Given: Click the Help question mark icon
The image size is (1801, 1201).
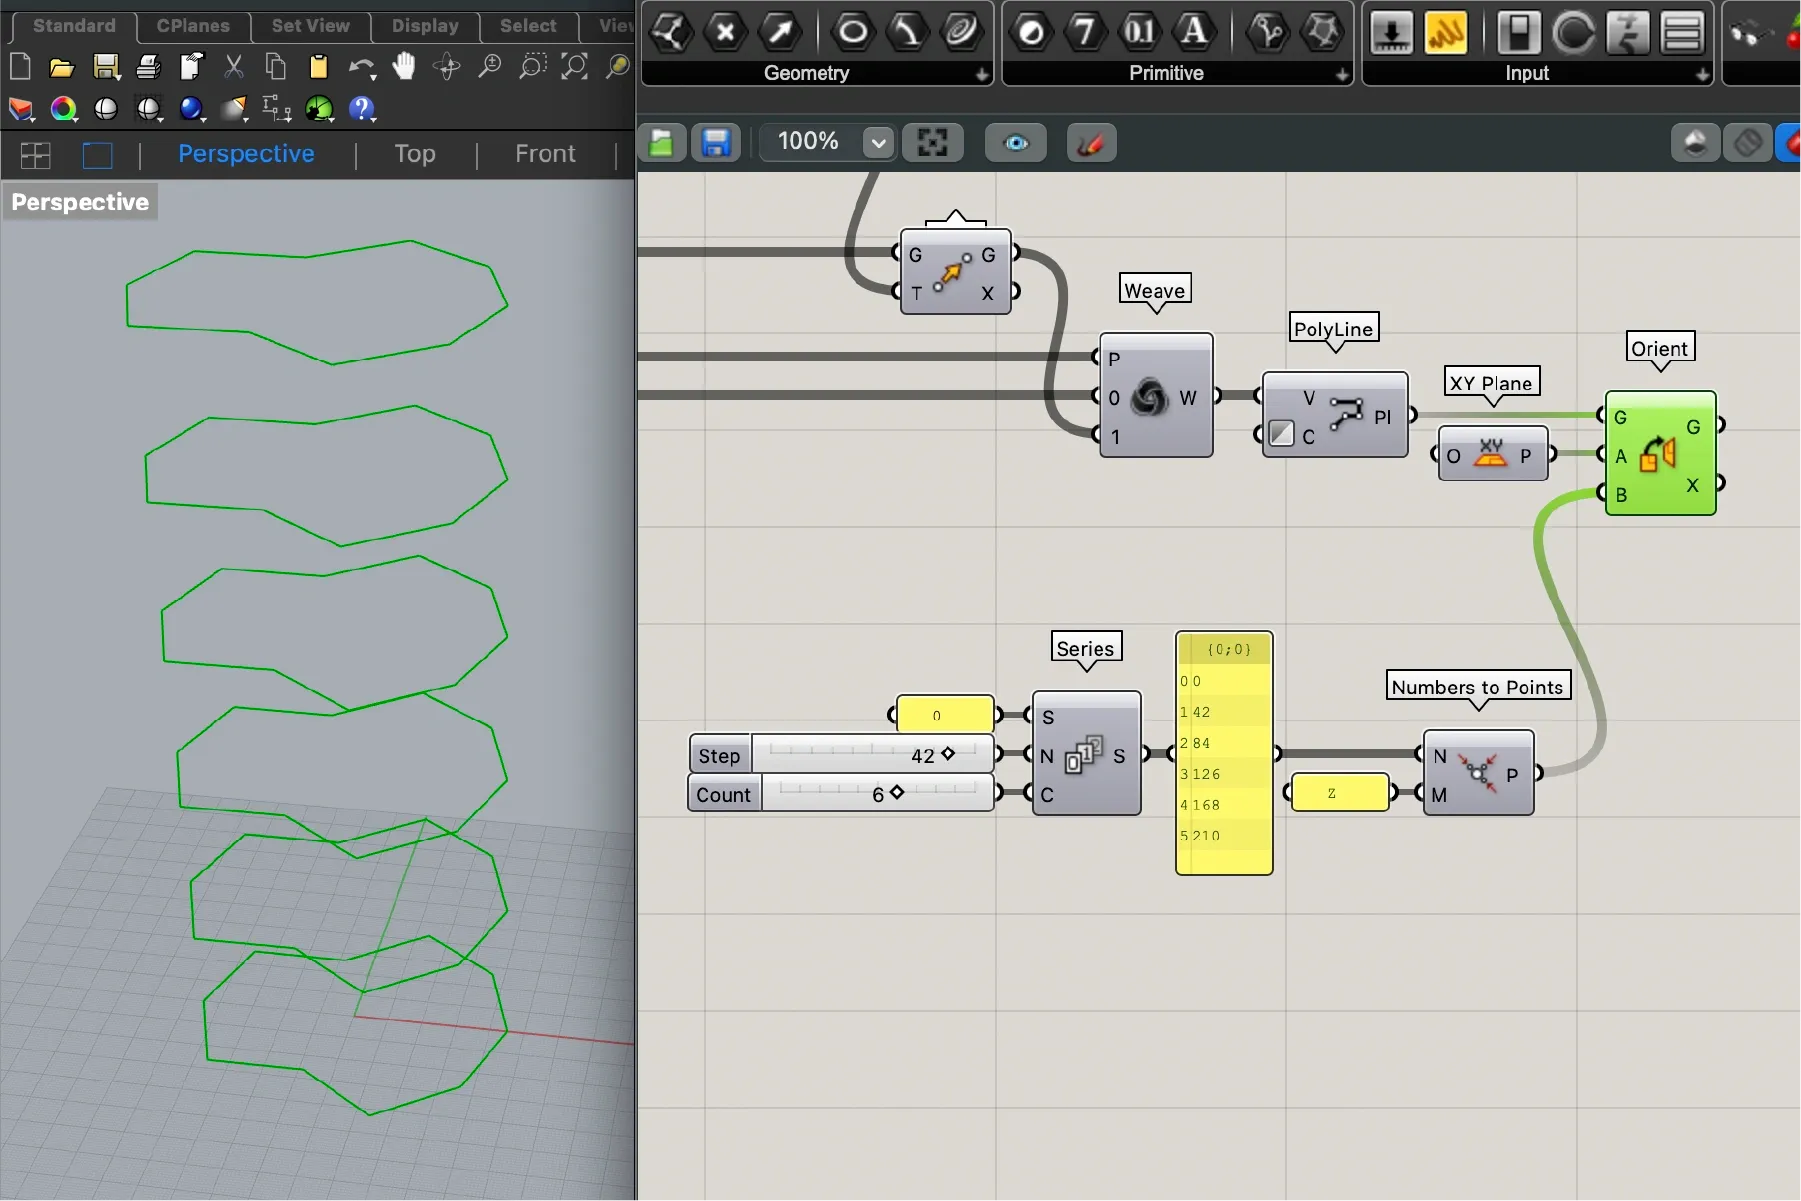Looking at the screenshot, I should [361, 109].
